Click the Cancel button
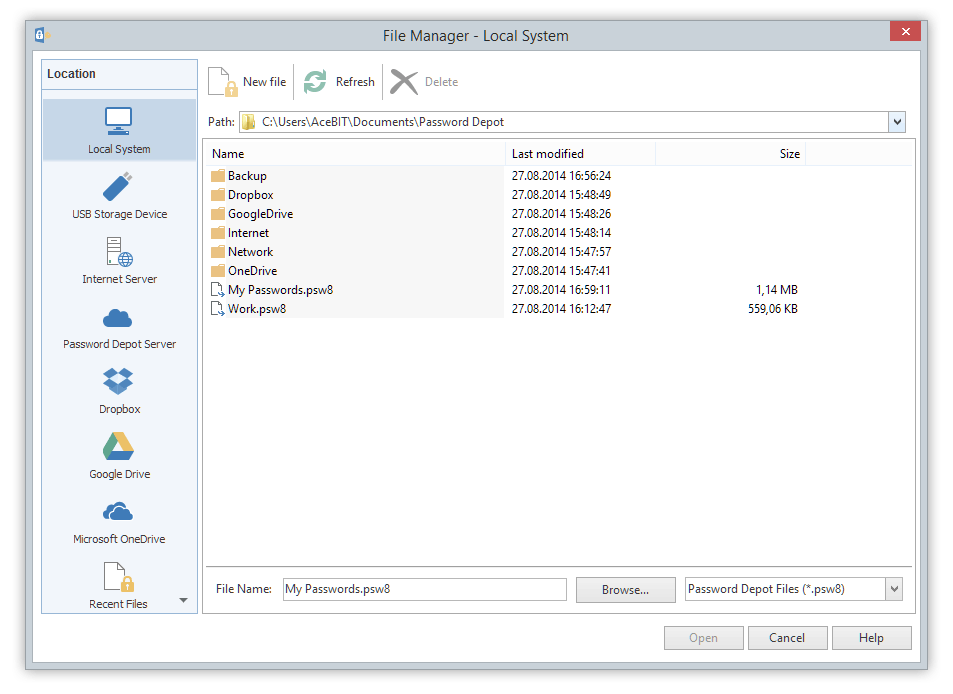The width and height of the screenshot is (953, 694). (x=787, y=637)
